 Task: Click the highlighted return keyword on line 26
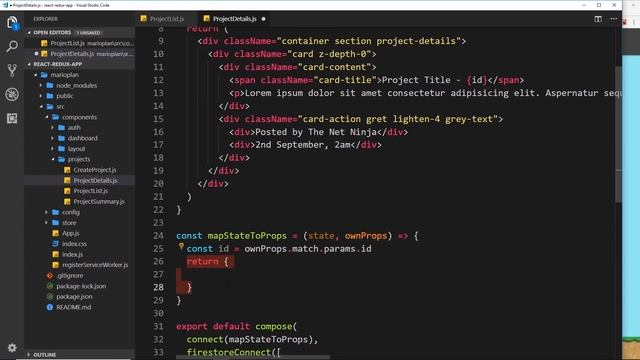tap(202, 262)
